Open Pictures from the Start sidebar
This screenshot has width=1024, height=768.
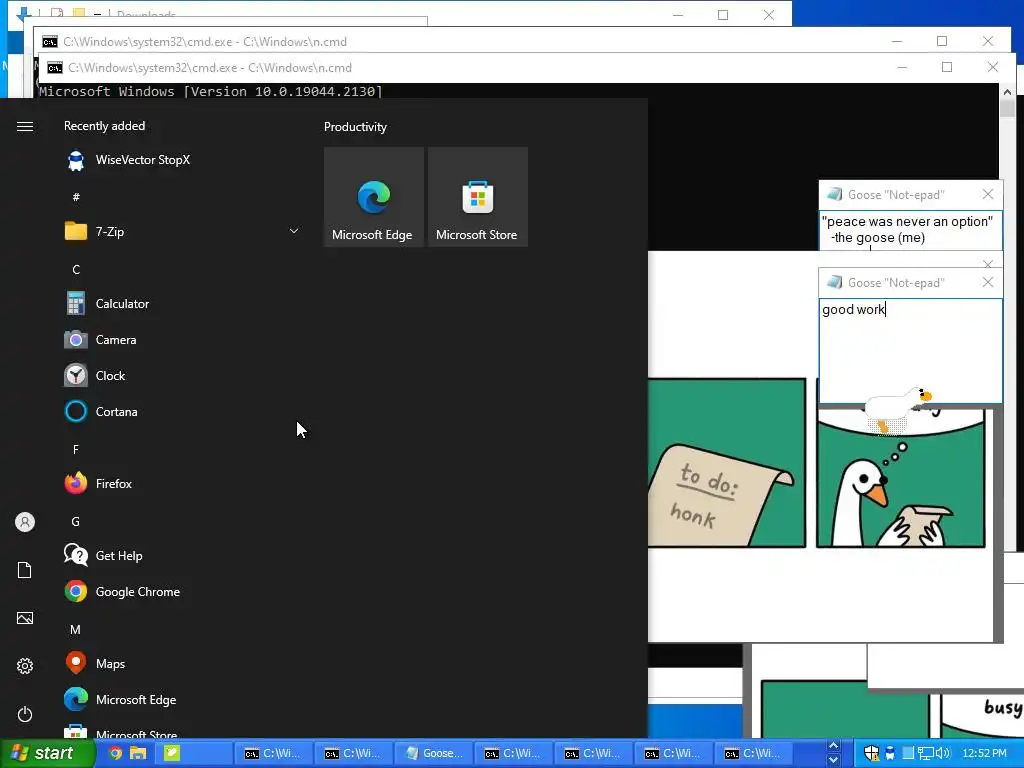click(x=25, y=618)
